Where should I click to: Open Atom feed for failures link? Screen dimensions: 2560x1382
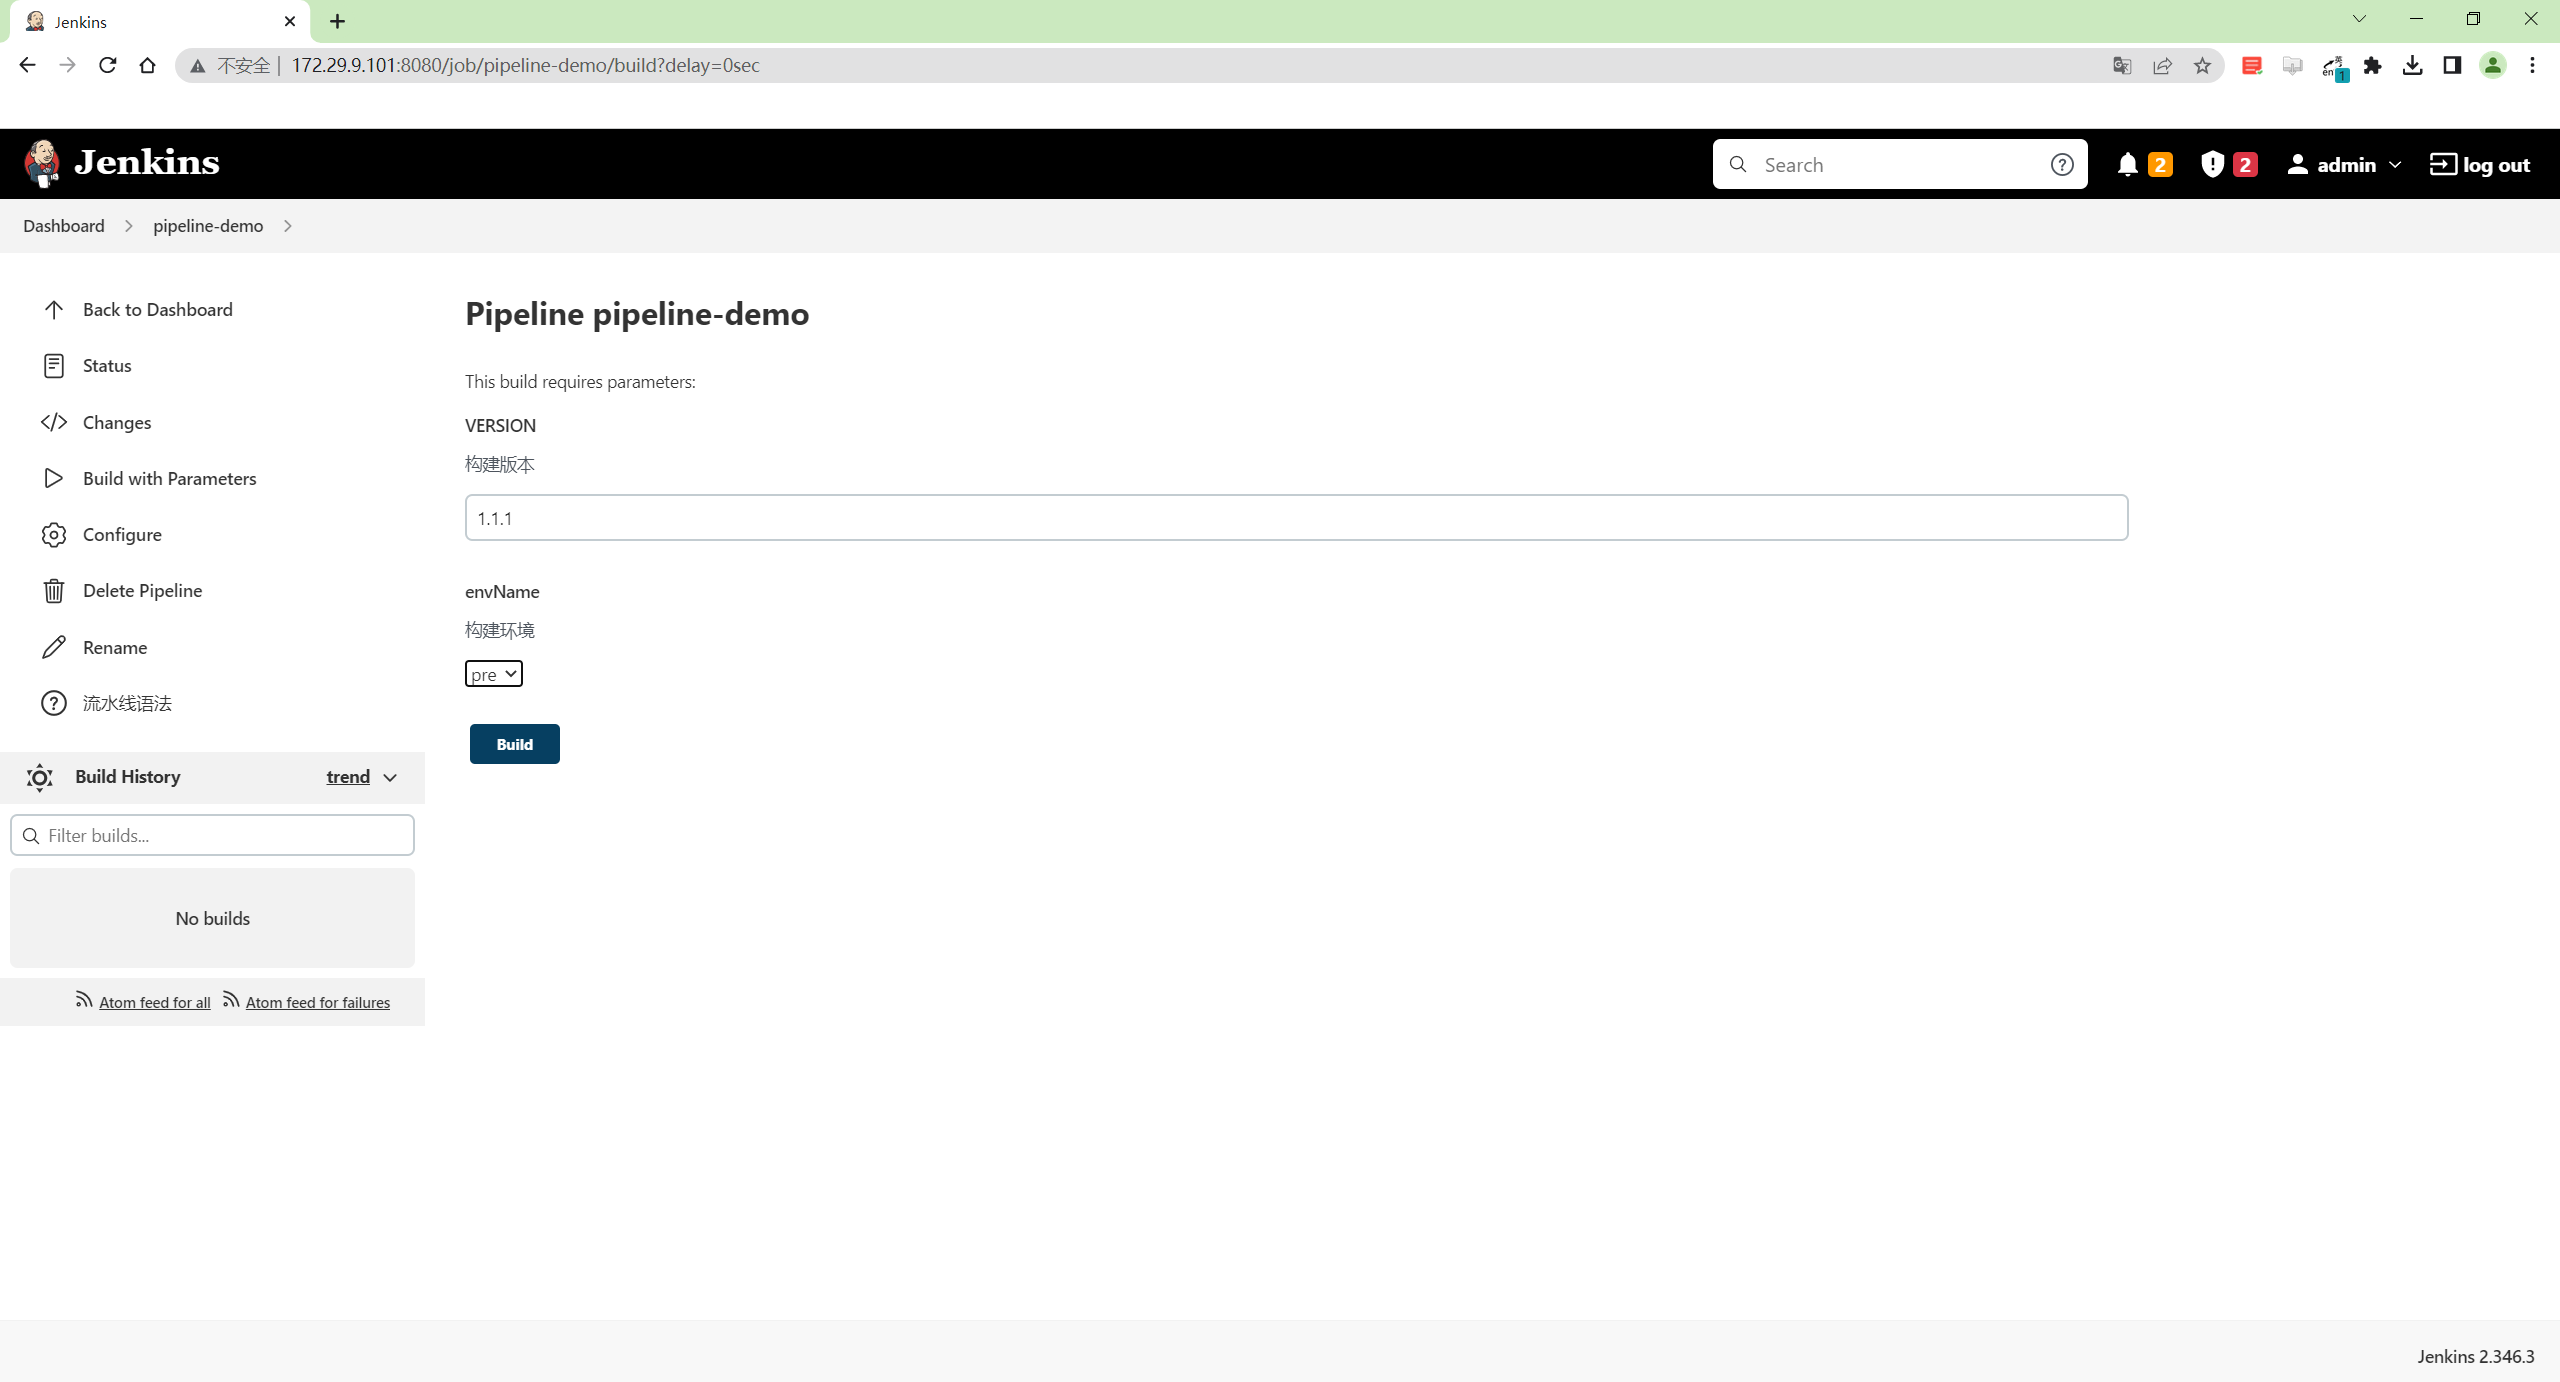click(318, 1003)
